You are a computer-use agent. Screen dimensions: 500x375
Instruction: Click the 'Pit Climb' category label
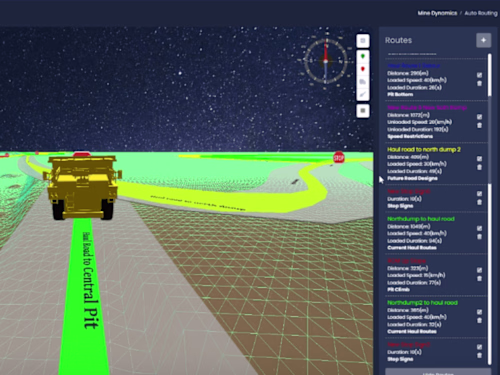point(398,289)
